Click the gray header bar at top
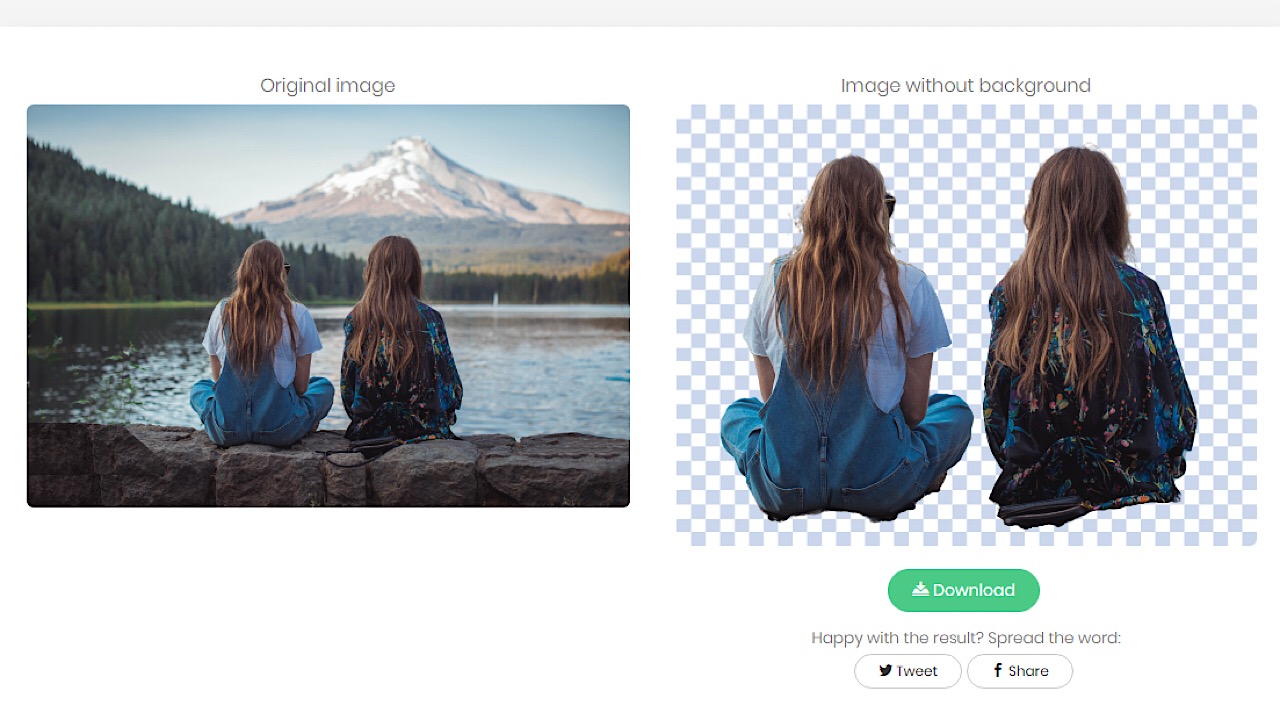Image resolution: width=1280 pixels, height=720 pixels. [x=640, y=13]
